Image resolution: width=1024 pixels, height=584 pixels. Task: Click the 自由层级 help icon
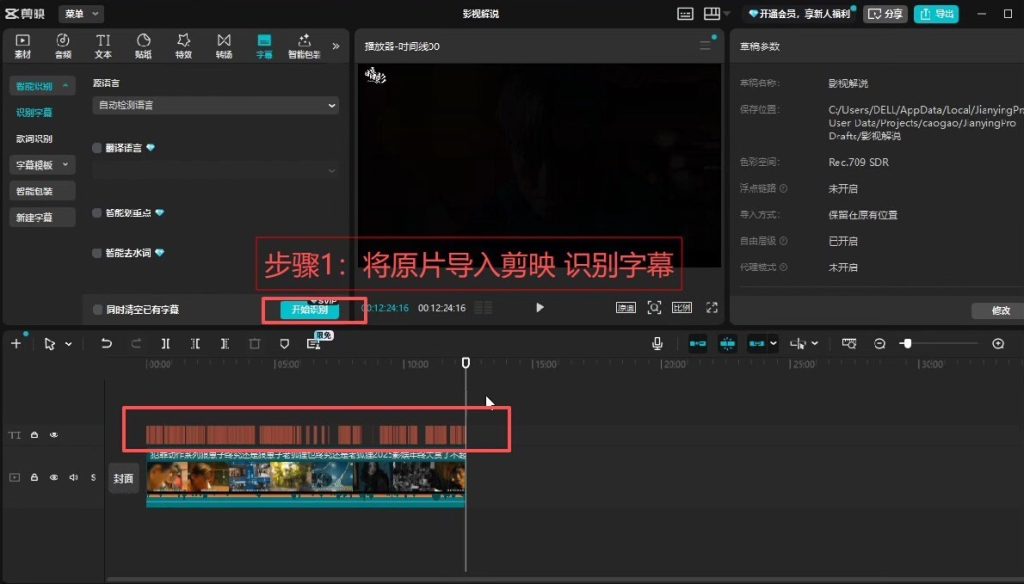point(783,240)
